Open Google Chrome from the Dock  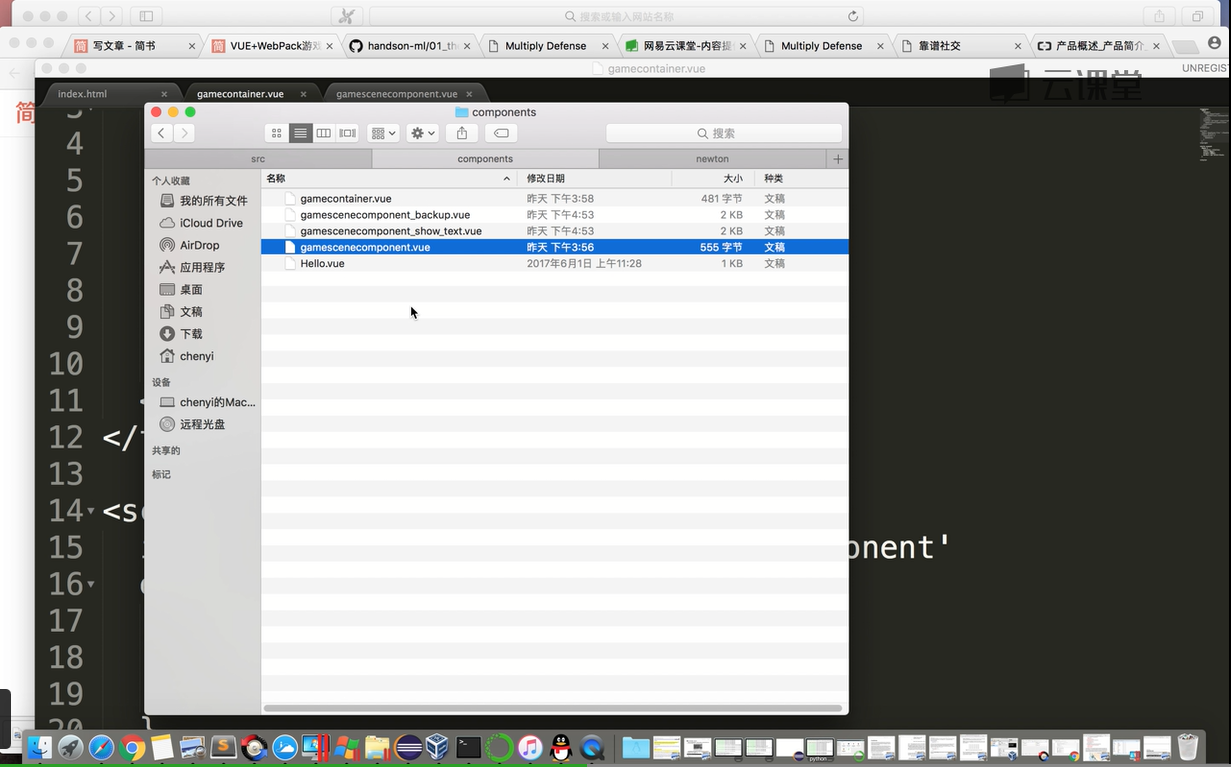(x=132, y=747)
